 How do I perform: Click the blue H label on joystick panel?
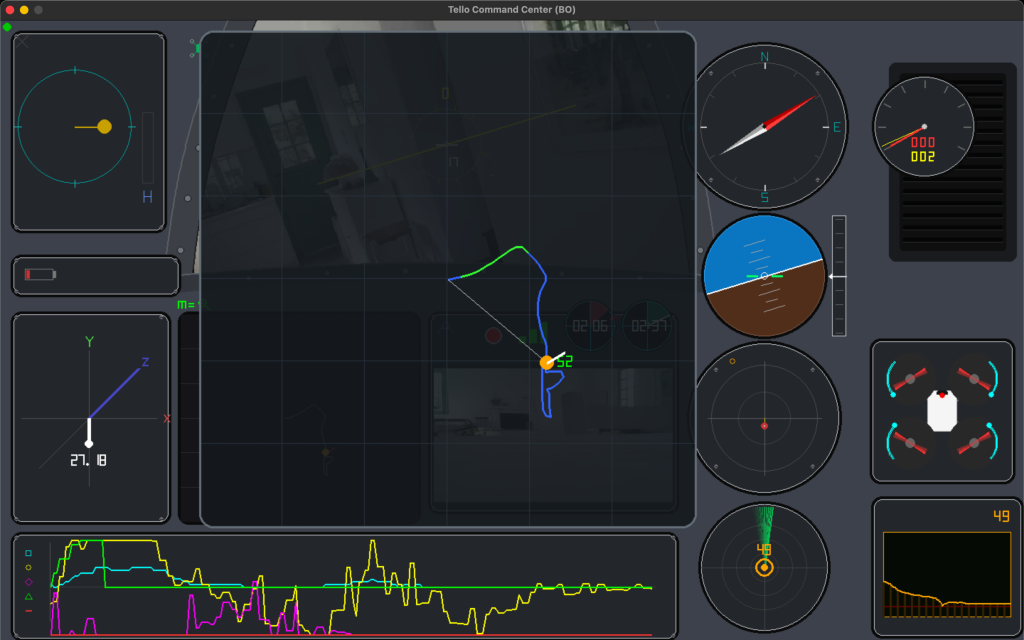click(x=147, y=198)
